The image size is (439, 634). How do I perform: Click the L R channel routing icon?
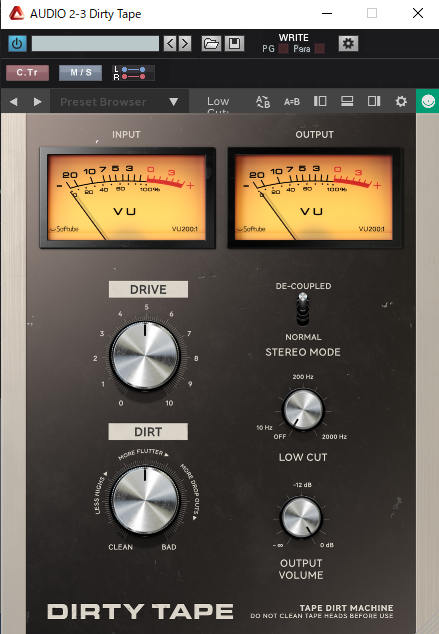coord(133,73)
